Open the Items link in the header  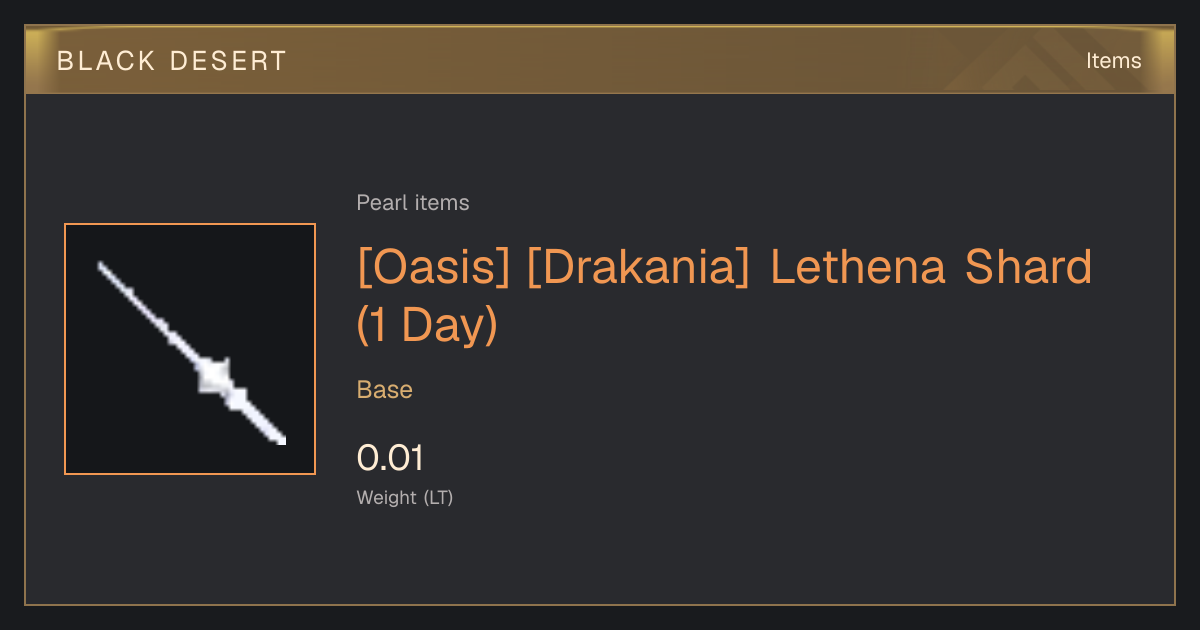tap(1113, 61)
